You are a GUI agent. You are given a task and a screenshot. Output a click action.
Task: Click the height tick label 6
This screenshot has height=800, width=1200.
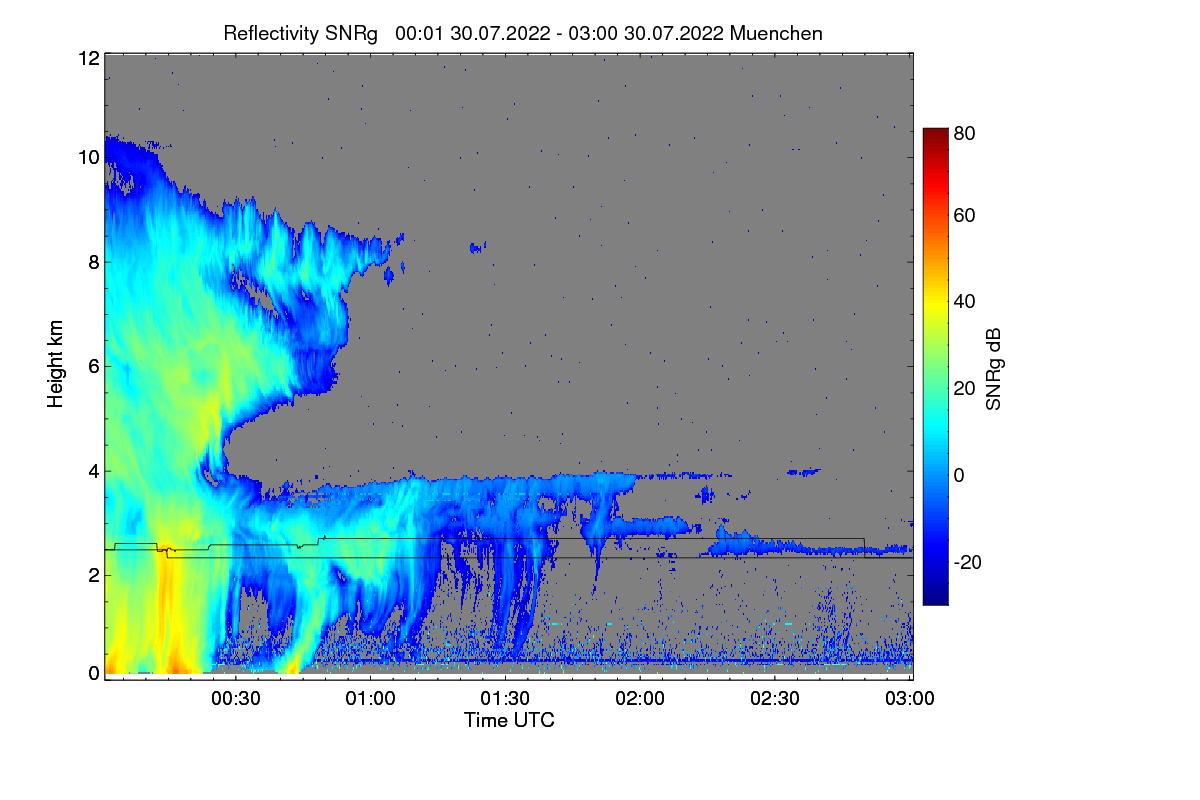pyautogui.click(x=92, y=366)
